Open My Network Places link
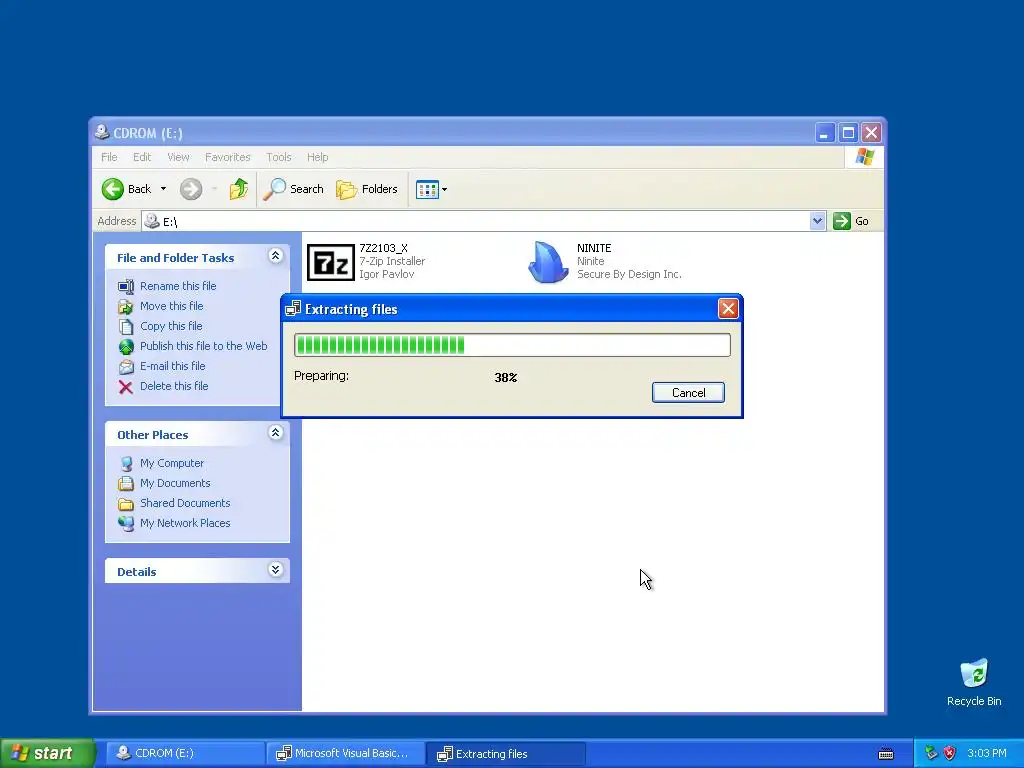This screenshot has width=1024, height=768. click(185, 523)
